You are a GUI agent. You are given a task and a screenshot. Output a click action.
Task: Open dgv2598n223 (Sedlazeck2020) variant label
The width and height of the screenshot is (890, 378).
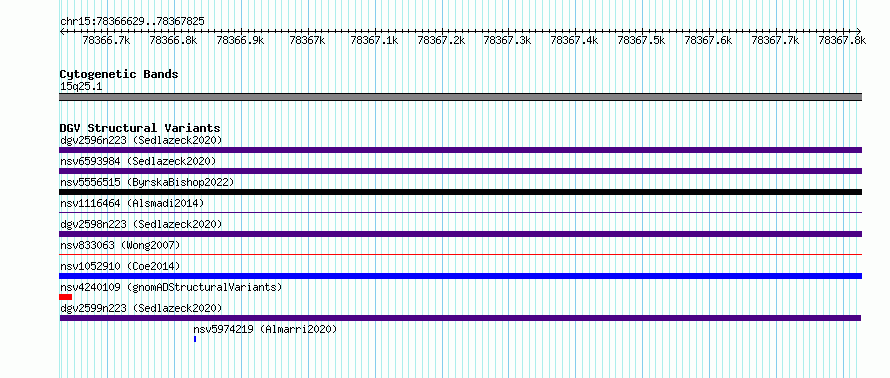point(141,224)
